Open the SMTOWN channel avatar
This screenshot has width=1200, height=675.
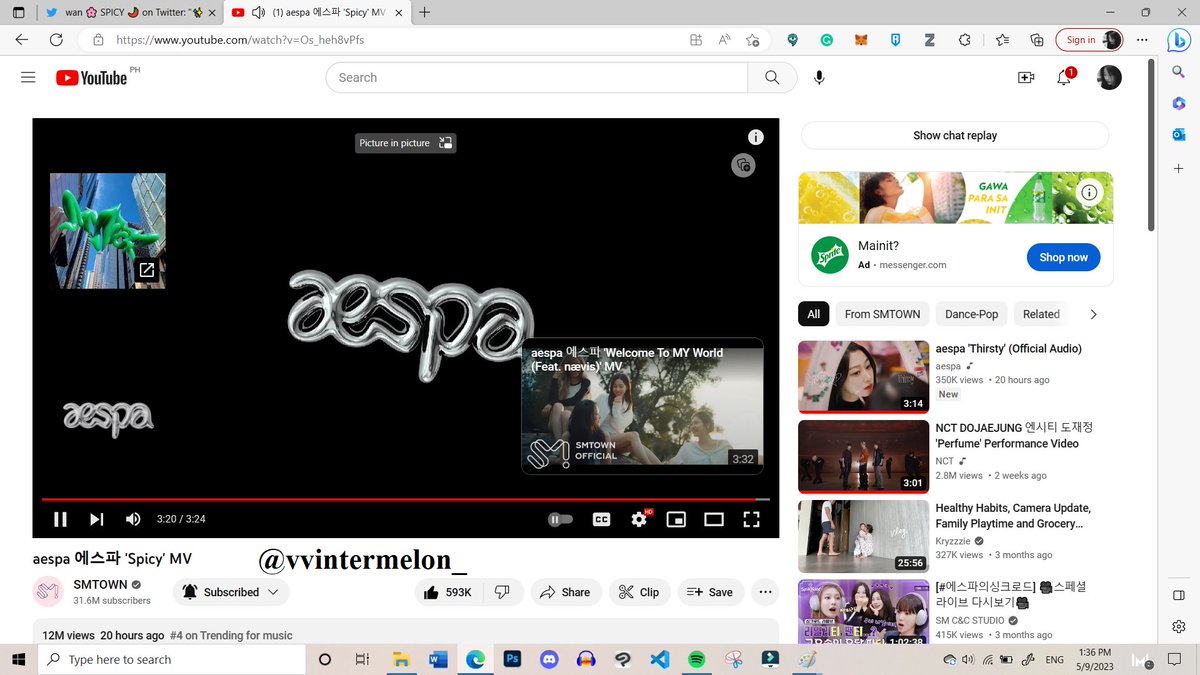[50, 592]
